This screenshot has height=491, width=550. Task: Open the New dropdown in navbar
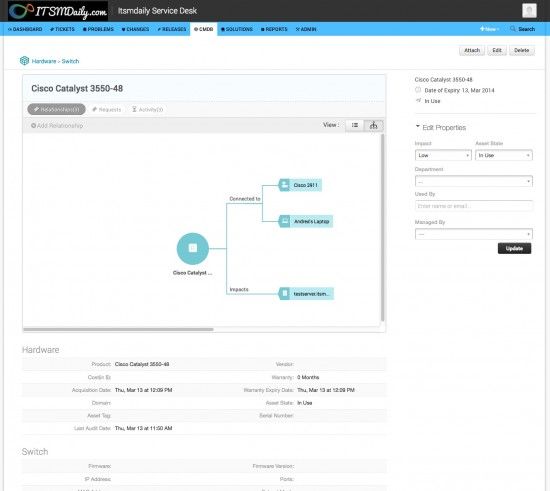[x=489, y=29]
